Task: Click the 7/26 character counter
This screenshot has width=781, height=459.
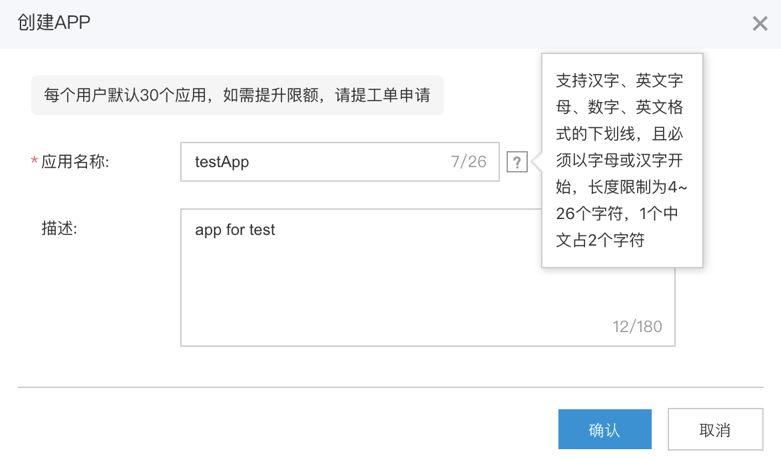Action: [468, 162]
